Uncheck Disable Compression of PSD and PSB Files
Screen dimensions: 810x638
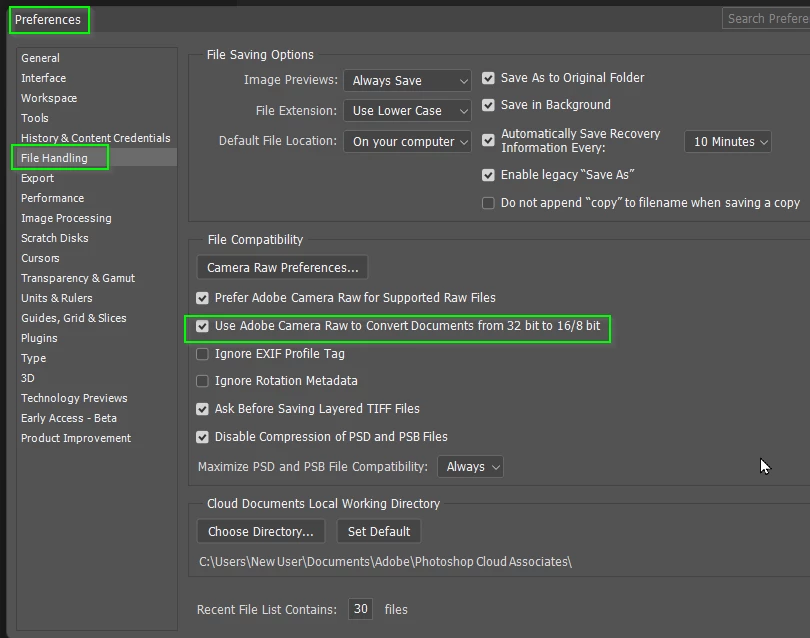(x=202, y=437)
